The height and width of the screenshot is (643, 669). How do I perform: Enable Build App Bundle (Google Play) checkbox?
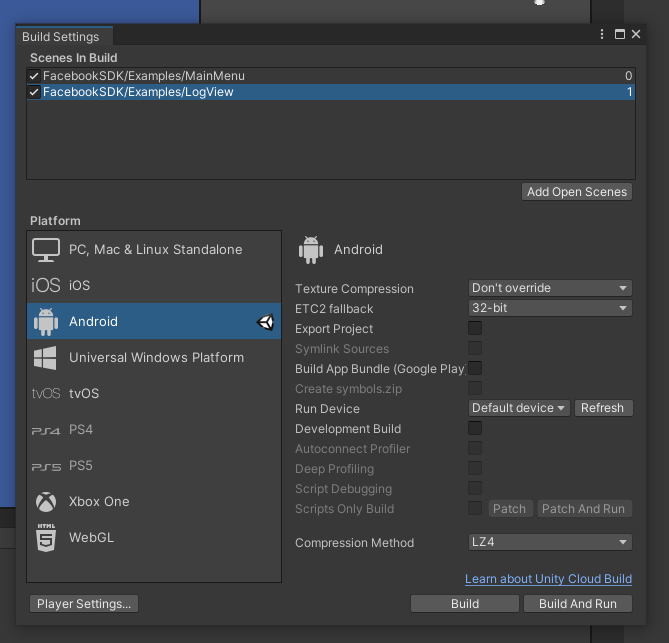click(x=475, y=368)
